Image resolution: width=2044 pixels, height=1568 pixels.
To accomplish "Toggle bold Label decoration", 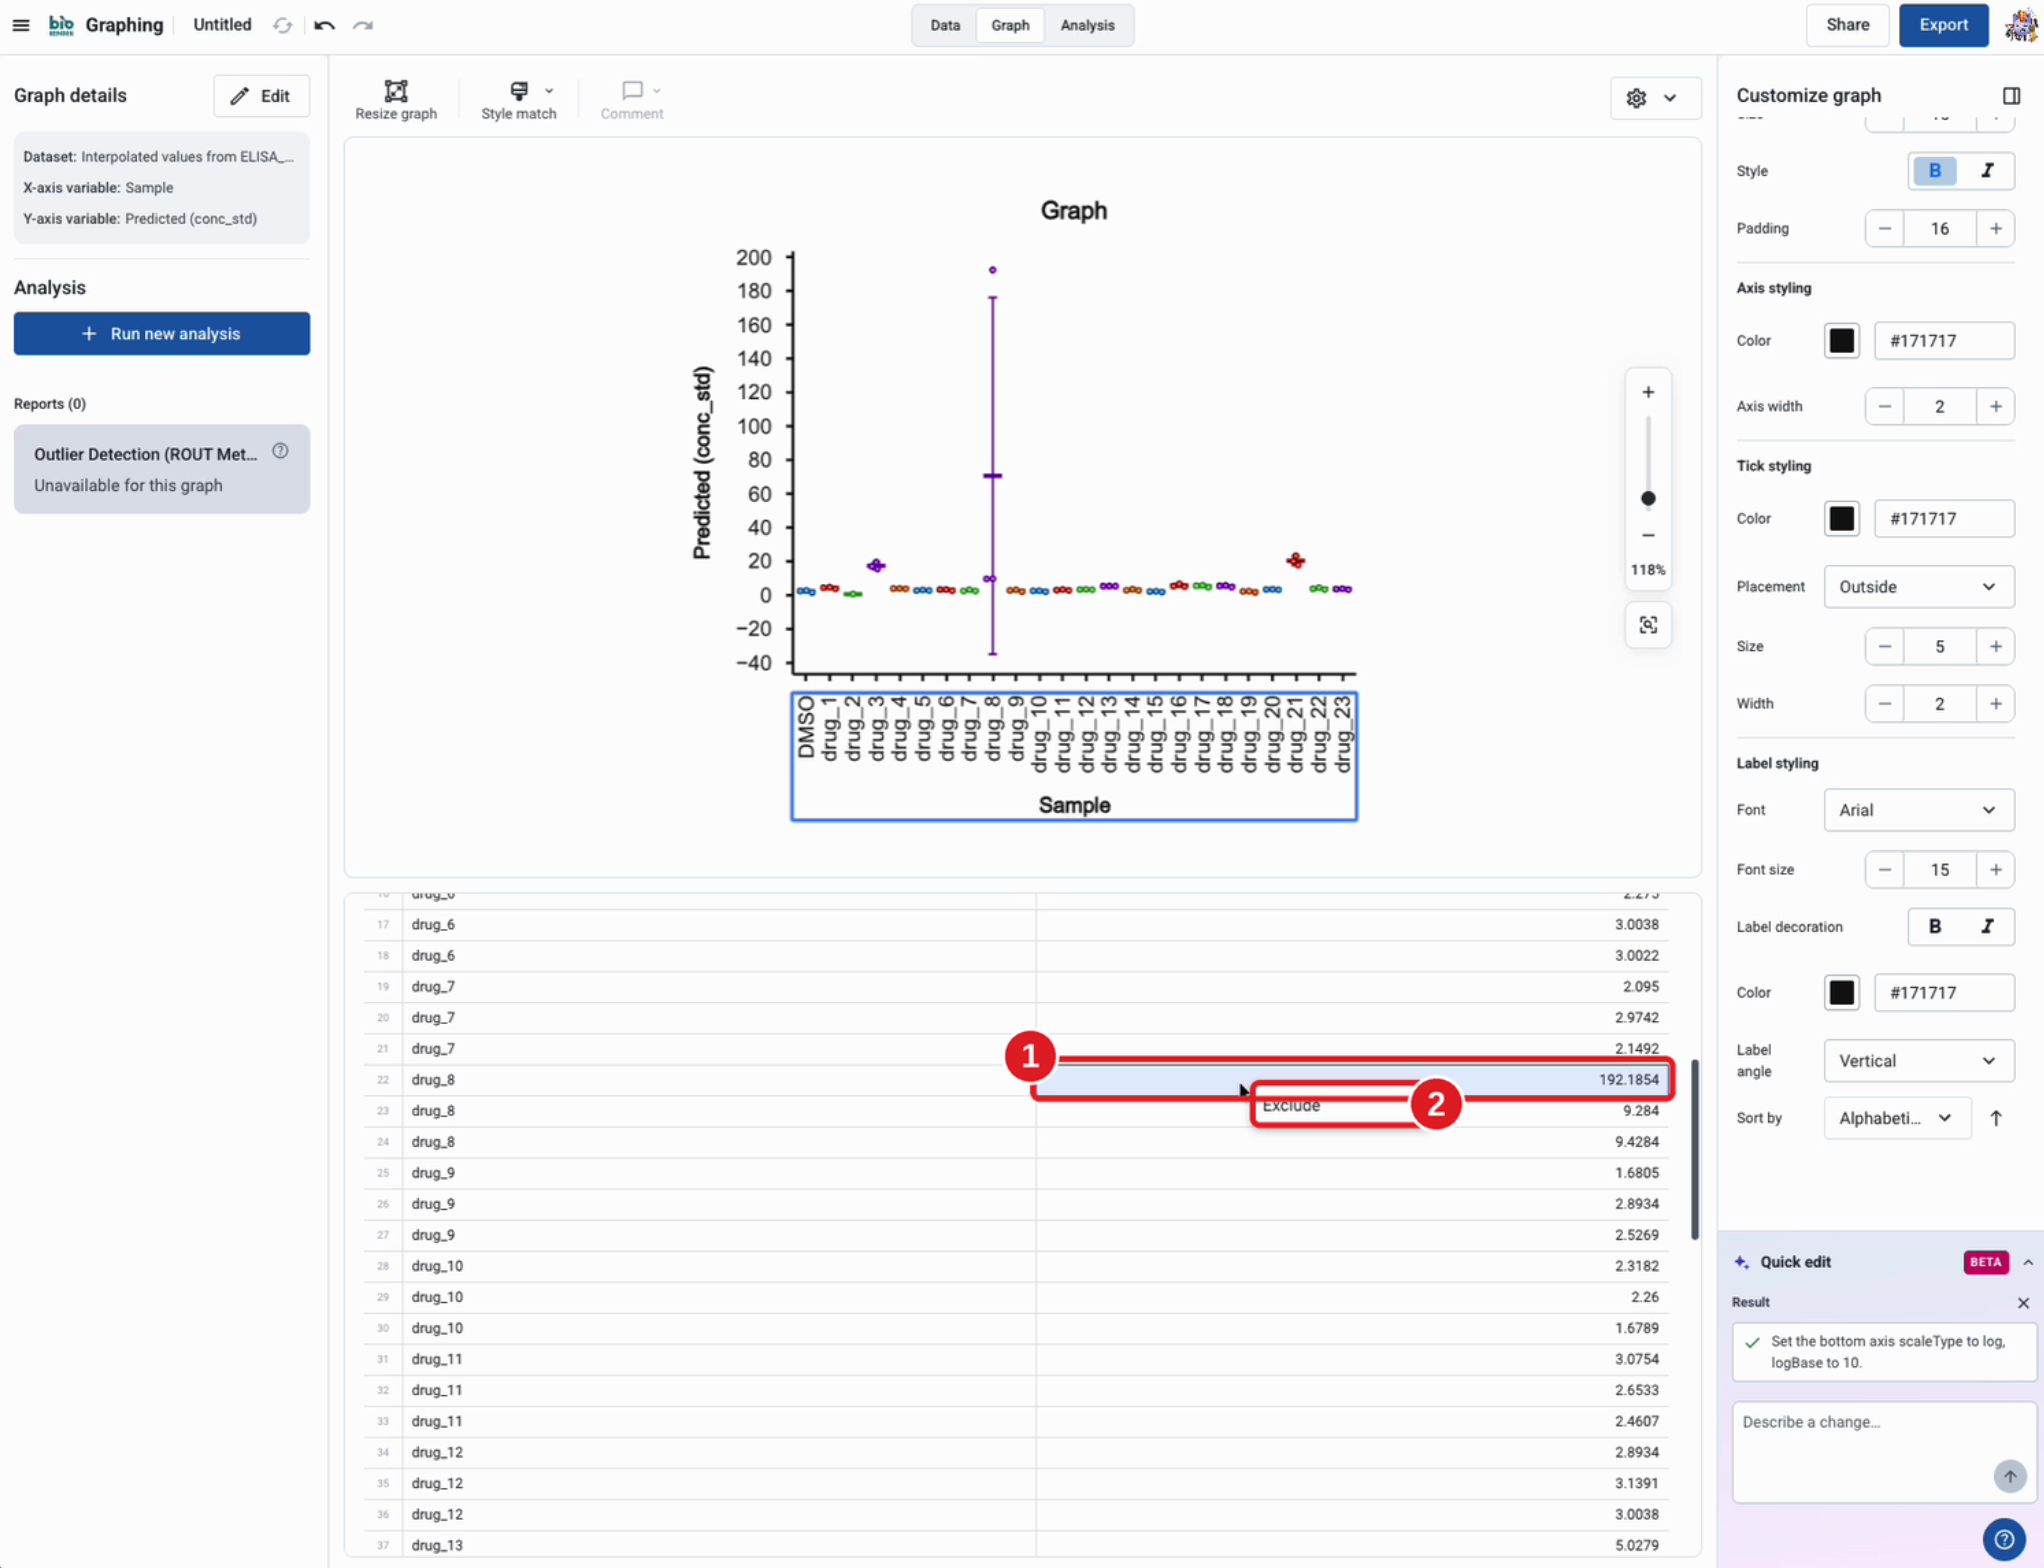I will [x=1934, y=927].
